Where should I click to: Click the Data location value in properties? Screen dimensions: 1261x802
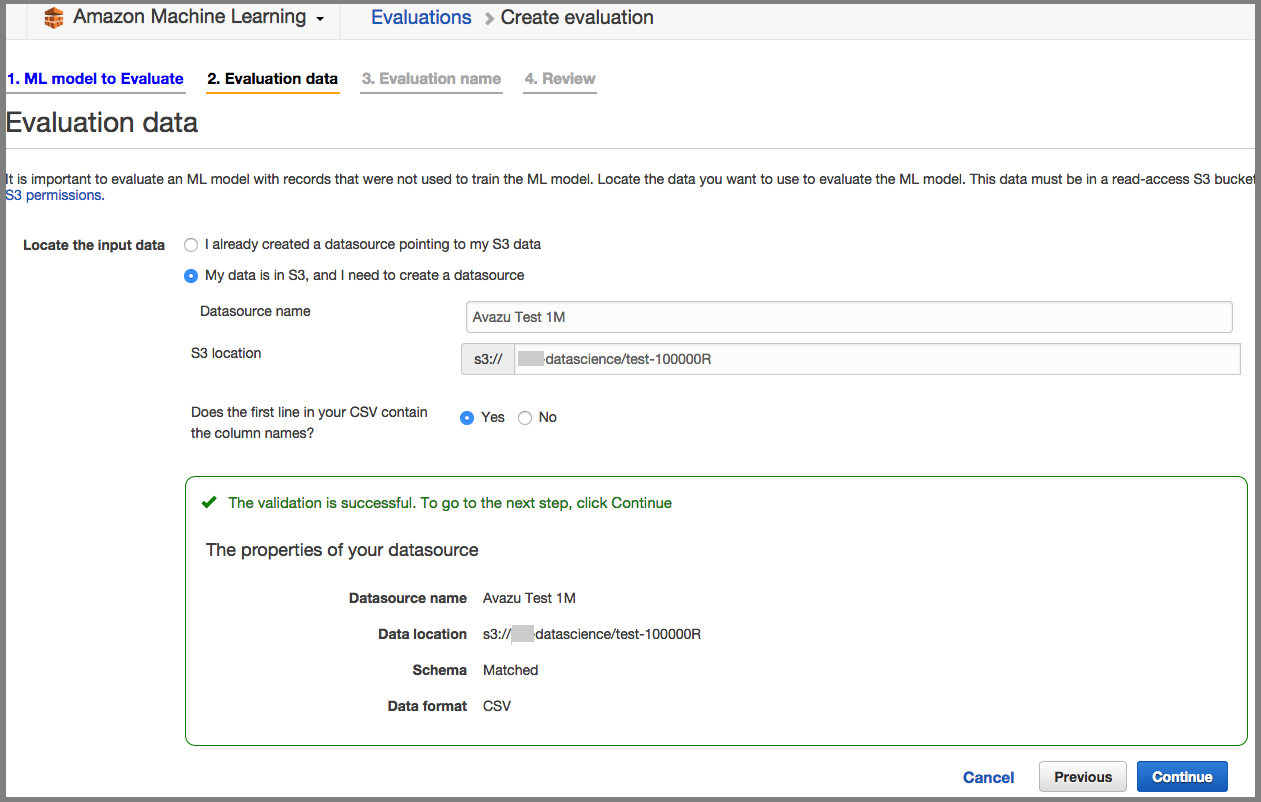(592, 634)
